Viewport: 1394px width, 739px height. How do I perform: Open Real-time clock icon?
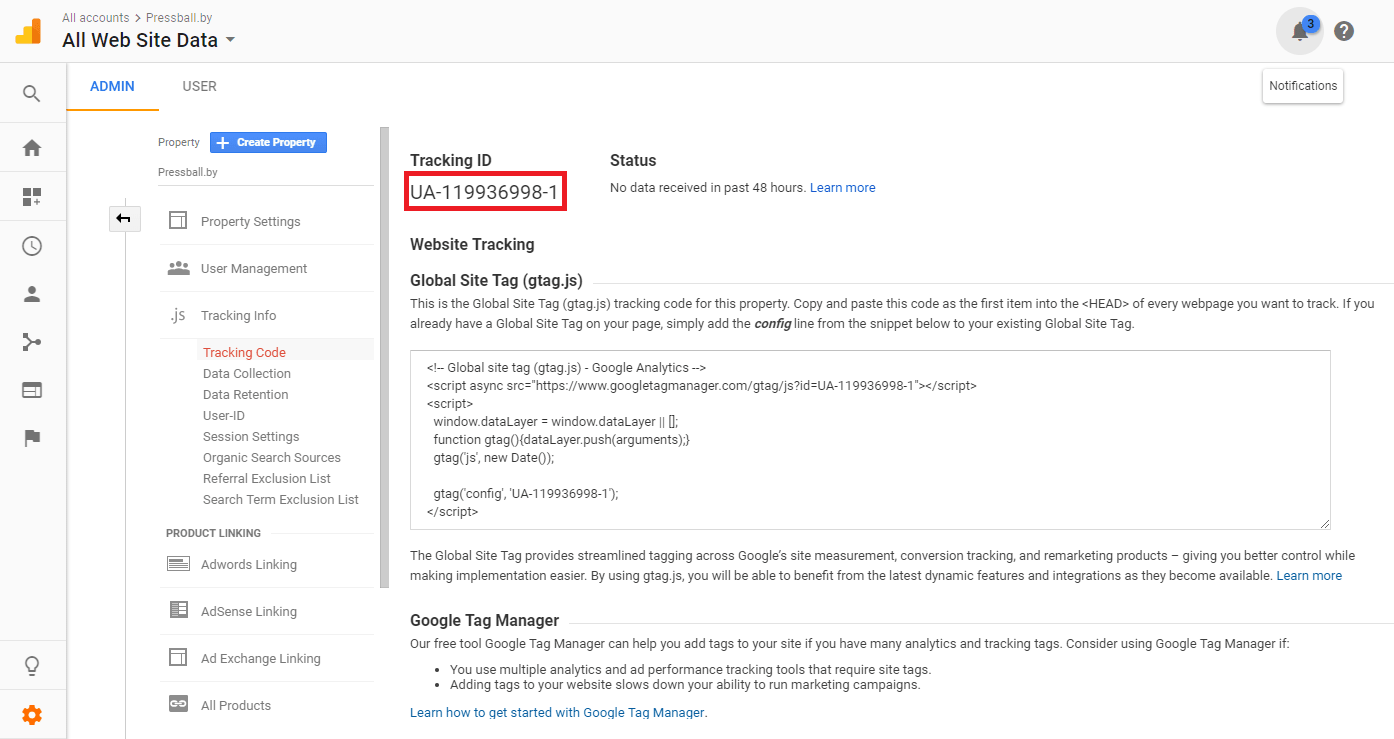click(x=32, y=246)
